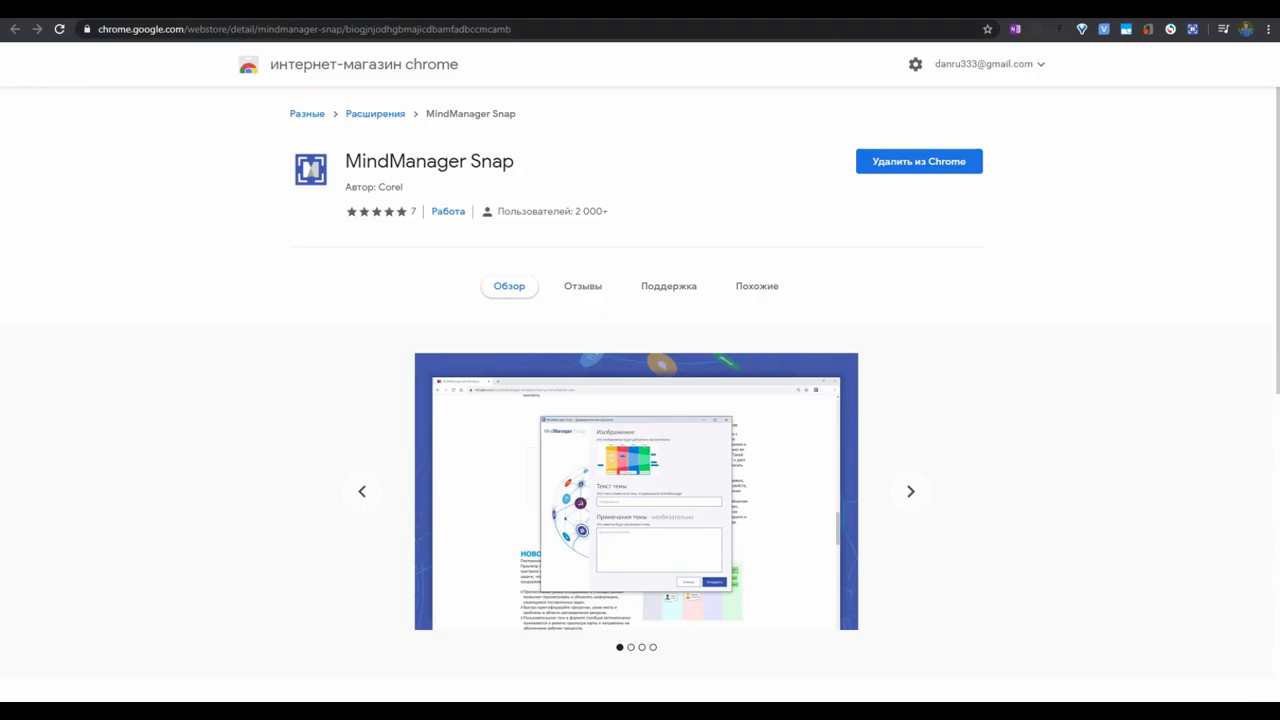Screen dimensions: 1280x720
Task: Click the Удалить из Chrome button
Action: click(919, 161)
